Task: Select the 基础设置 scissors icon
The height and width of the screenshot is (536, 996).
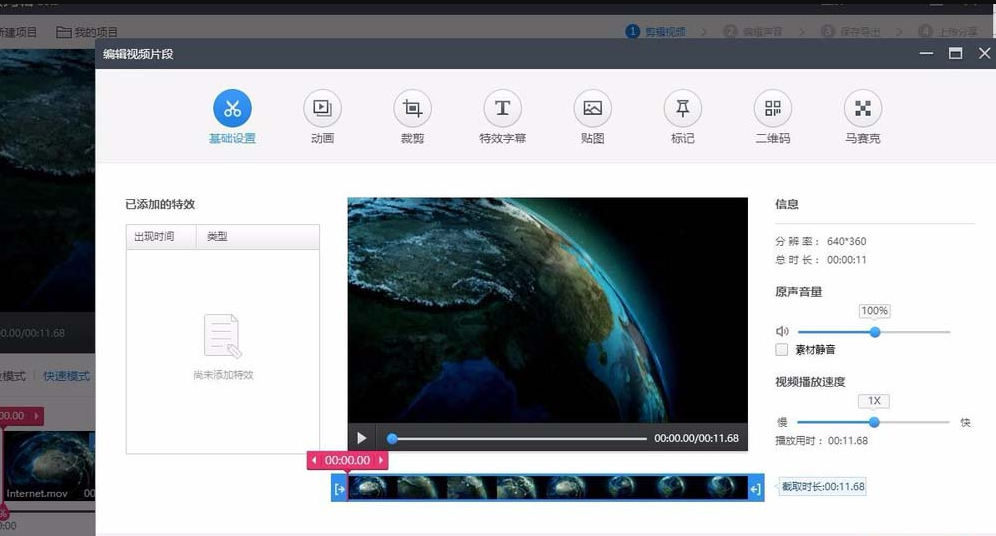Action: 232,108
